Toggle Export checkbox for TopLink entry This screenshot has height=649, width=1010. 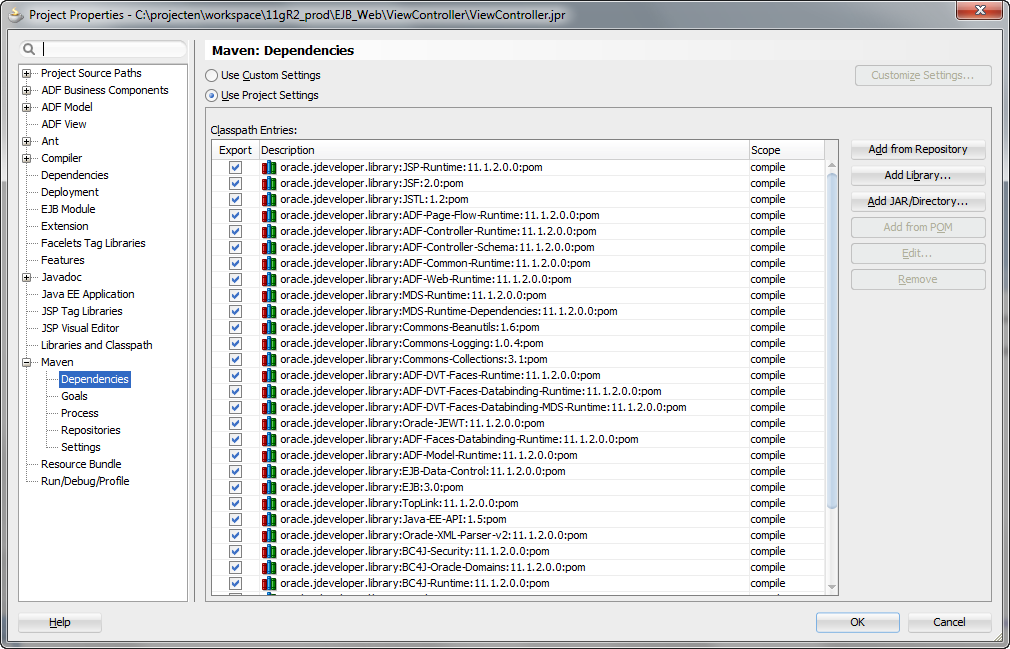(x=236, y=503)
